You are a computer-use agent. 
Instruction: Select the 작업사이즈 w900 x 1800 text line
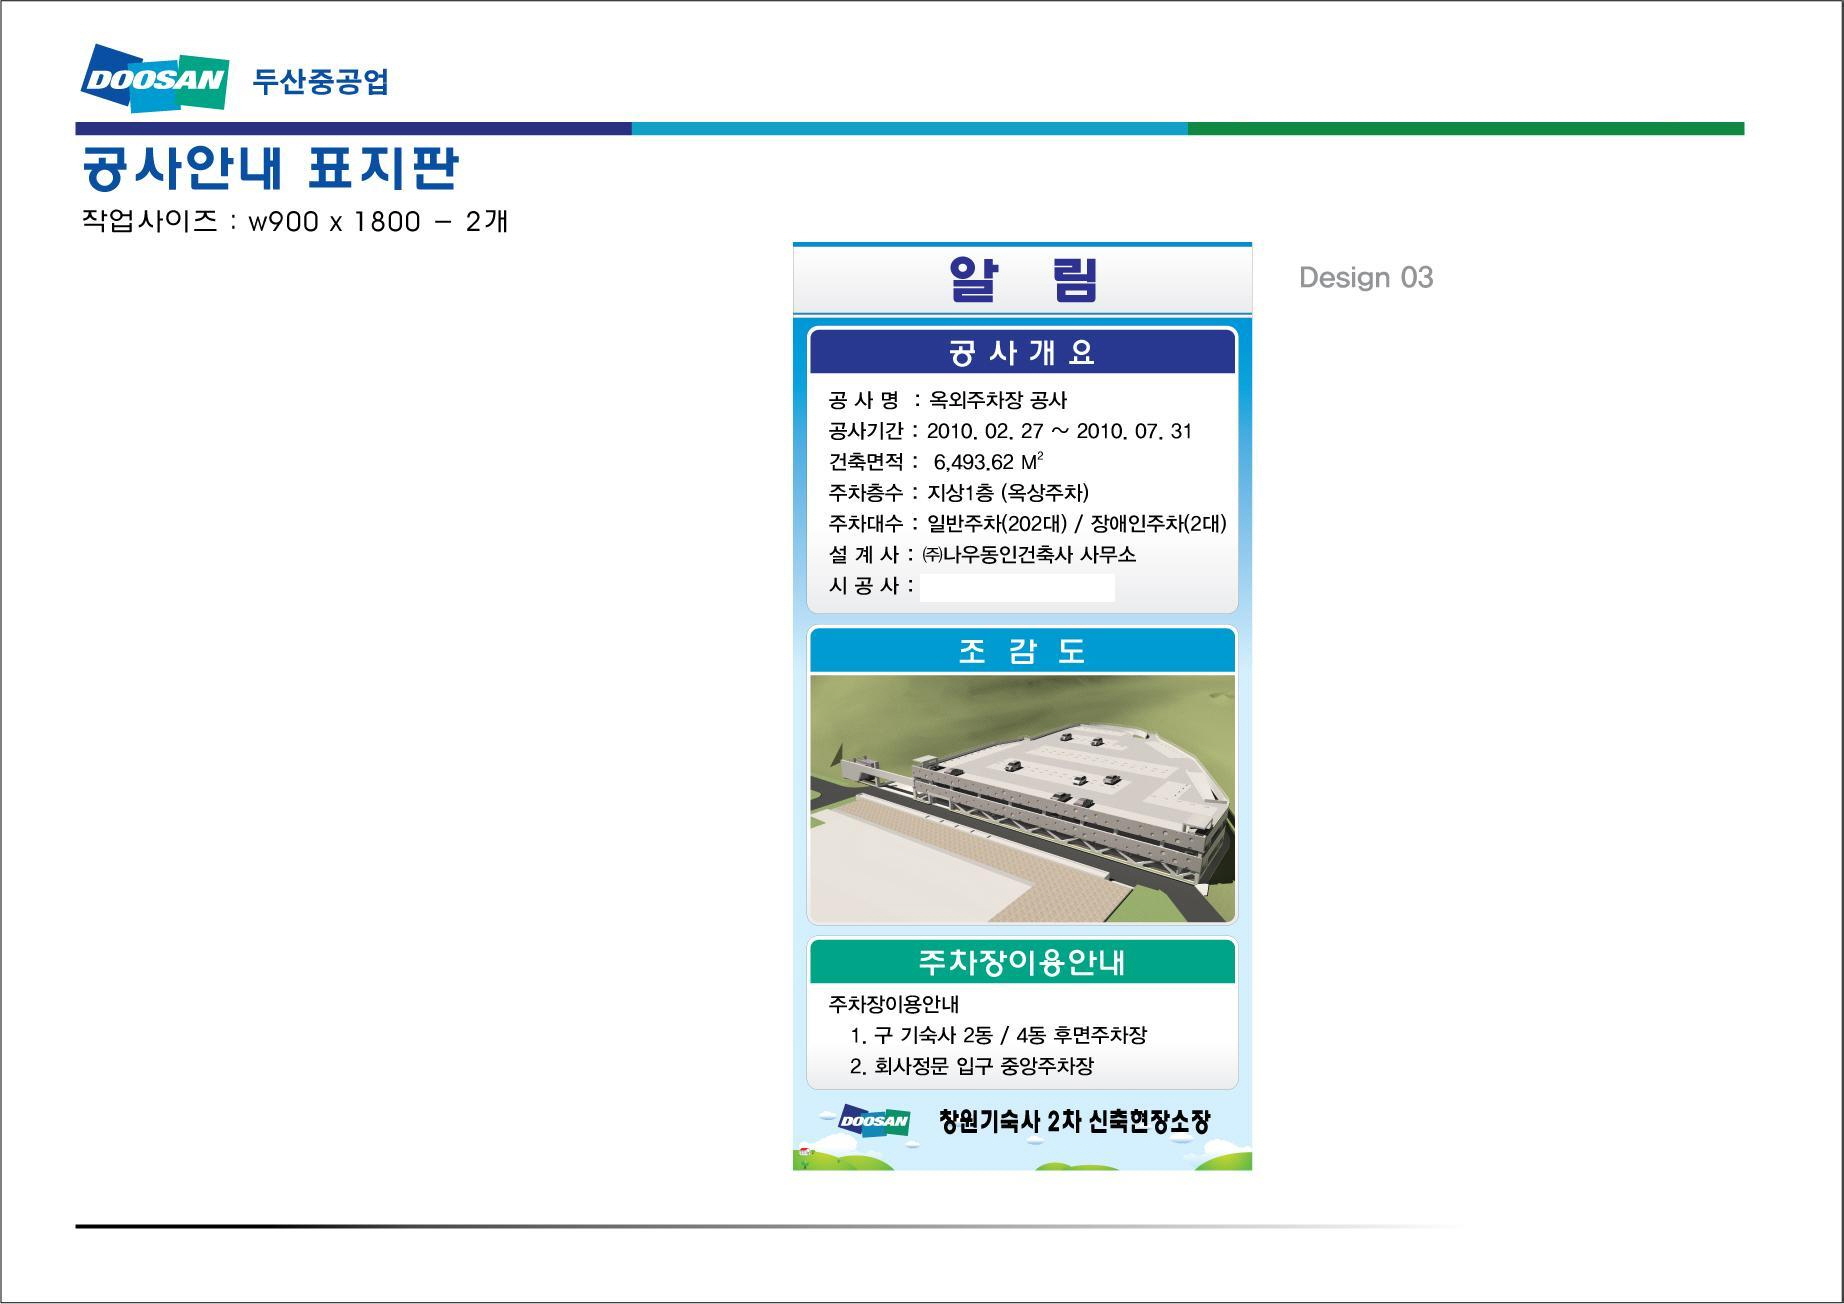pos(294,221)
